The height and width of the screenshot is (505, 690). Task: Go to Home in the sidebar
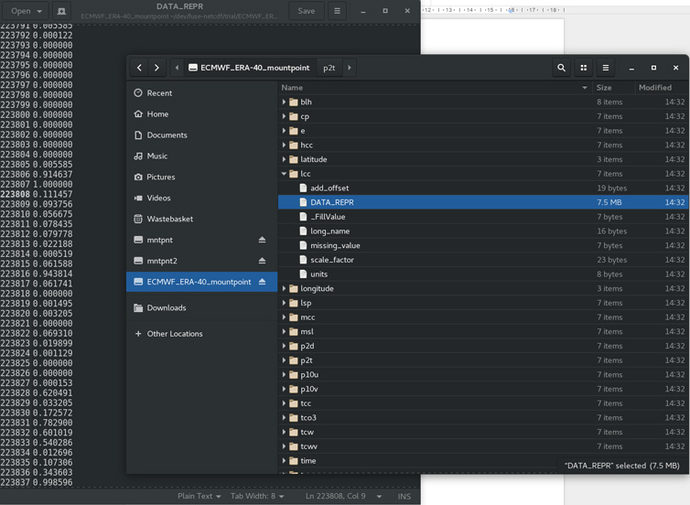click(202, 114)
